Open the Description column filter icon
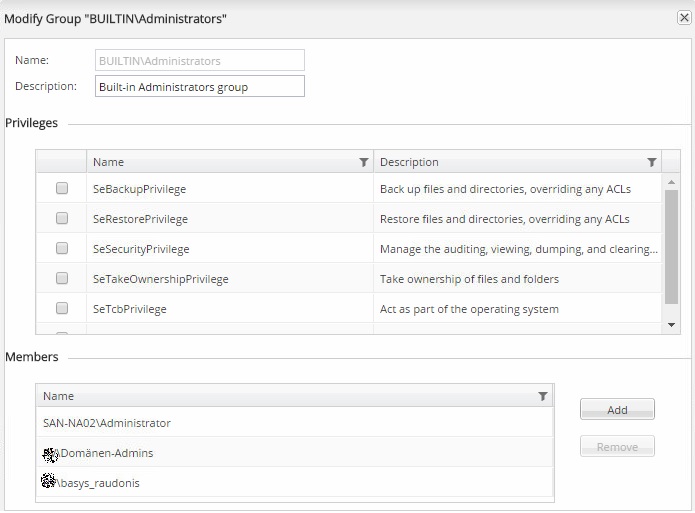This screenshot has height=513, width=695. (652, 162)
